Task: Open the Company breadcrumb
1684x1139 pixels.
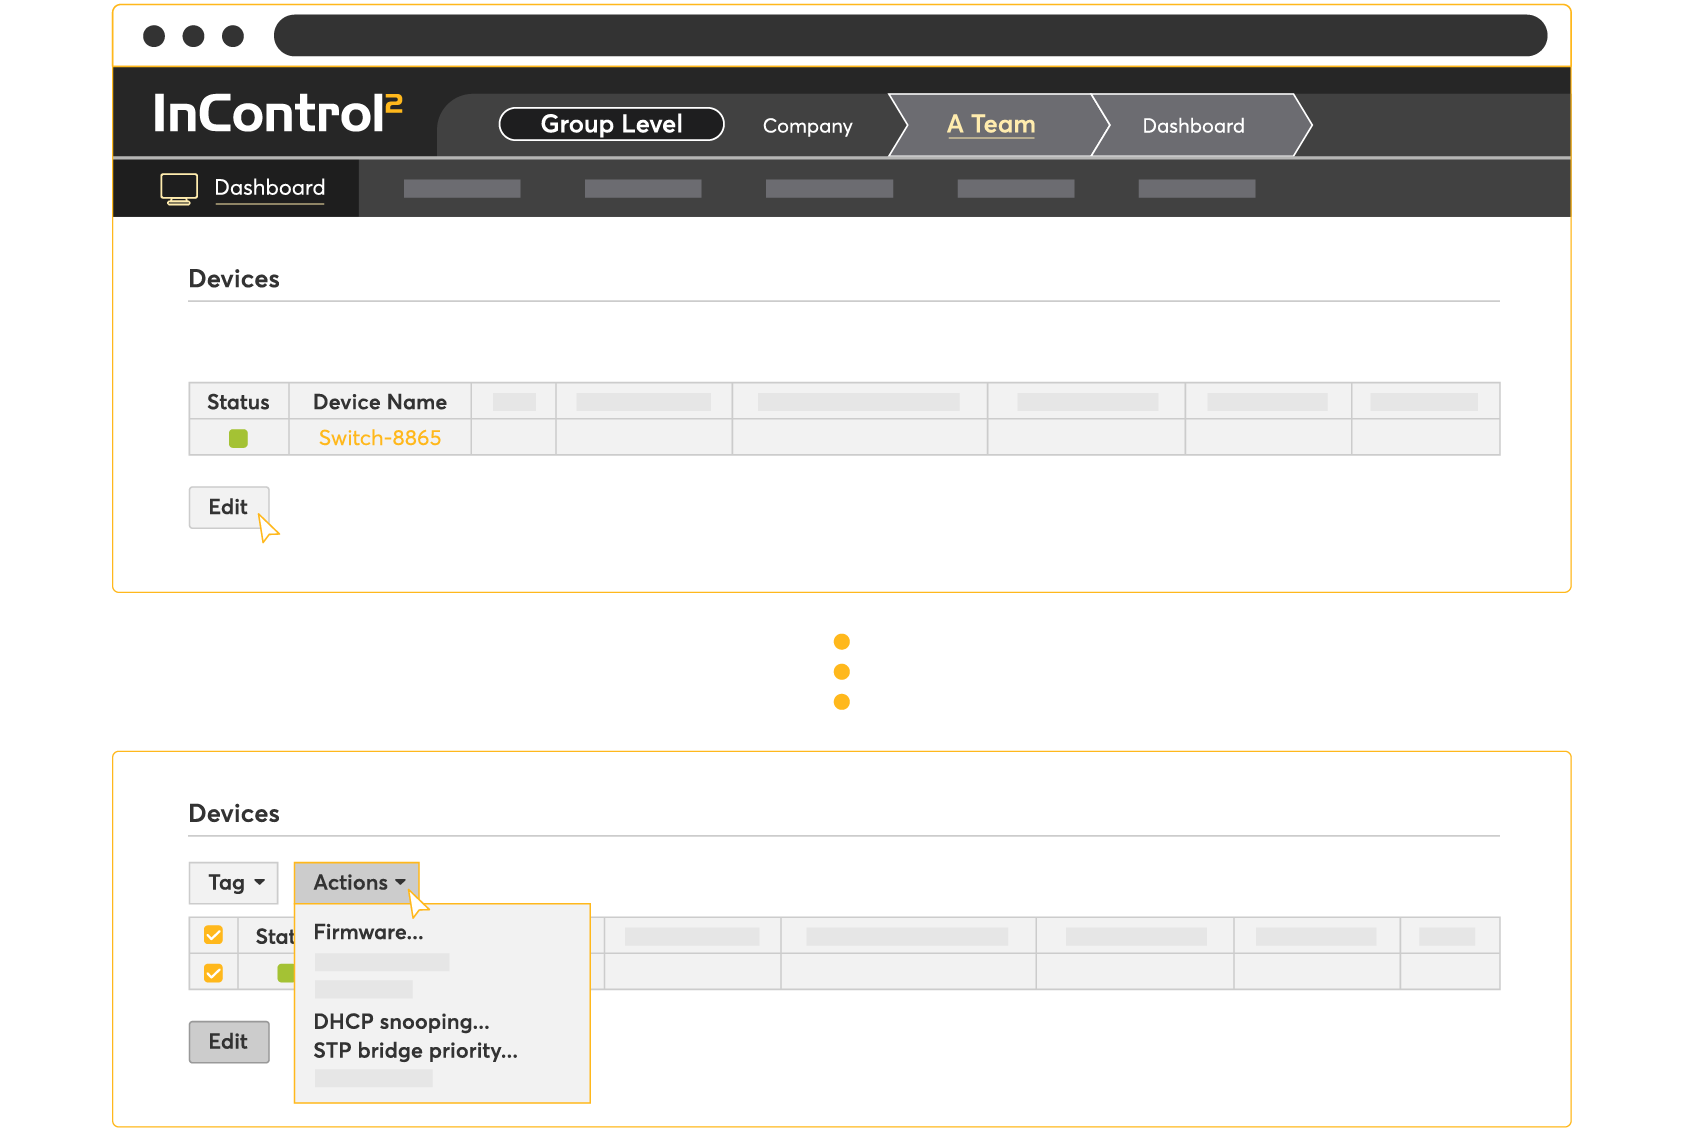Action: (807, 125)
